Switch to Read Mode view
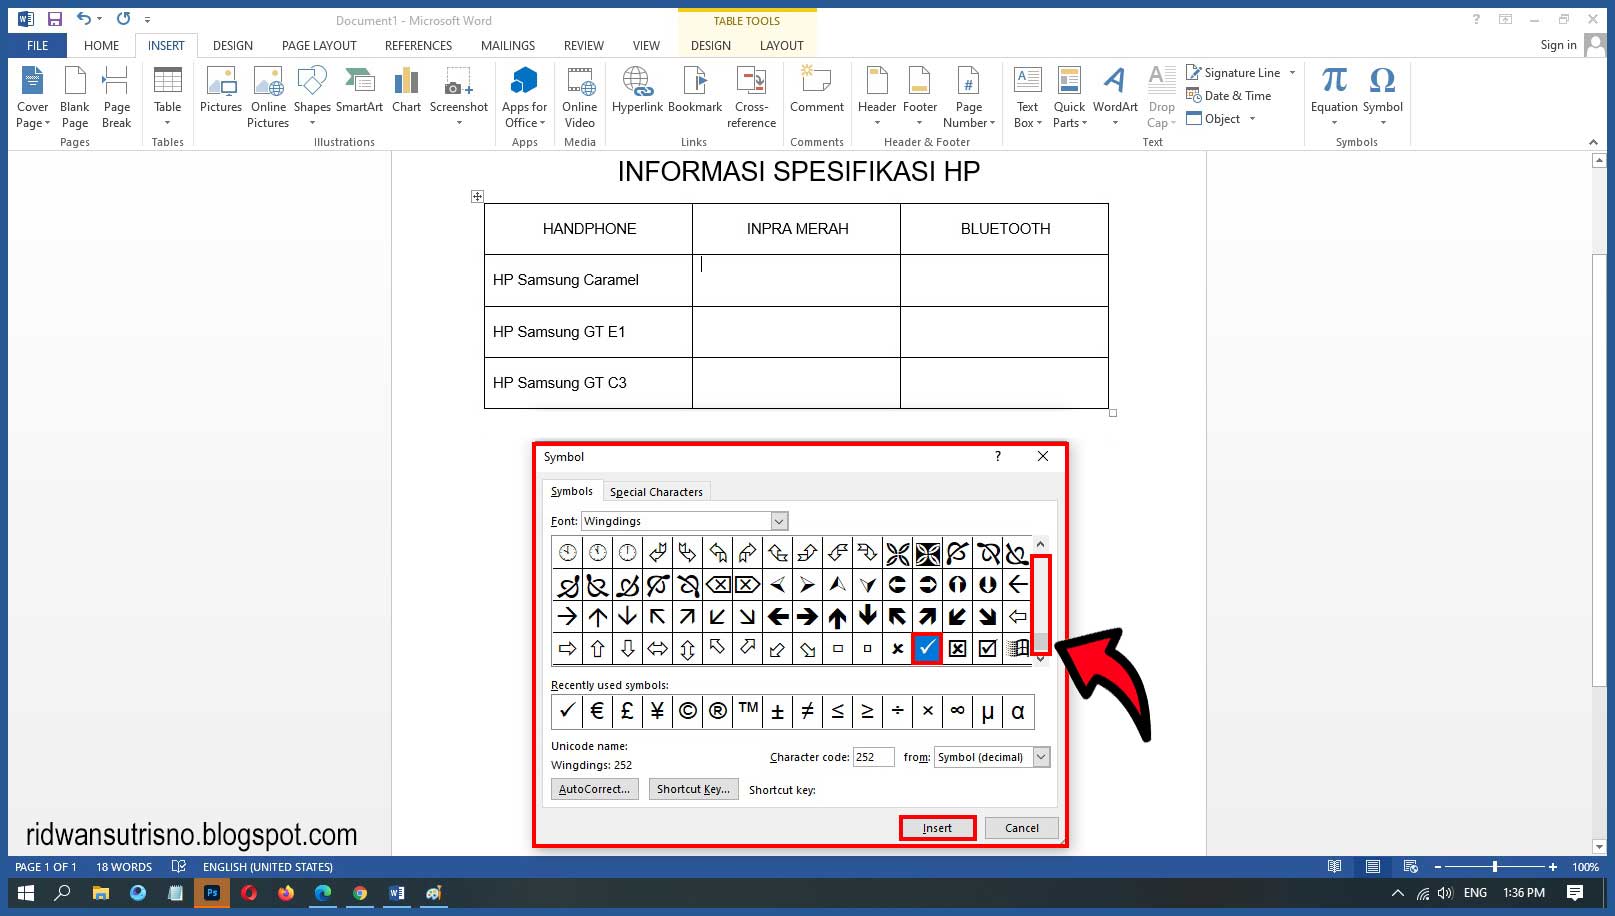 (1334, 867)
